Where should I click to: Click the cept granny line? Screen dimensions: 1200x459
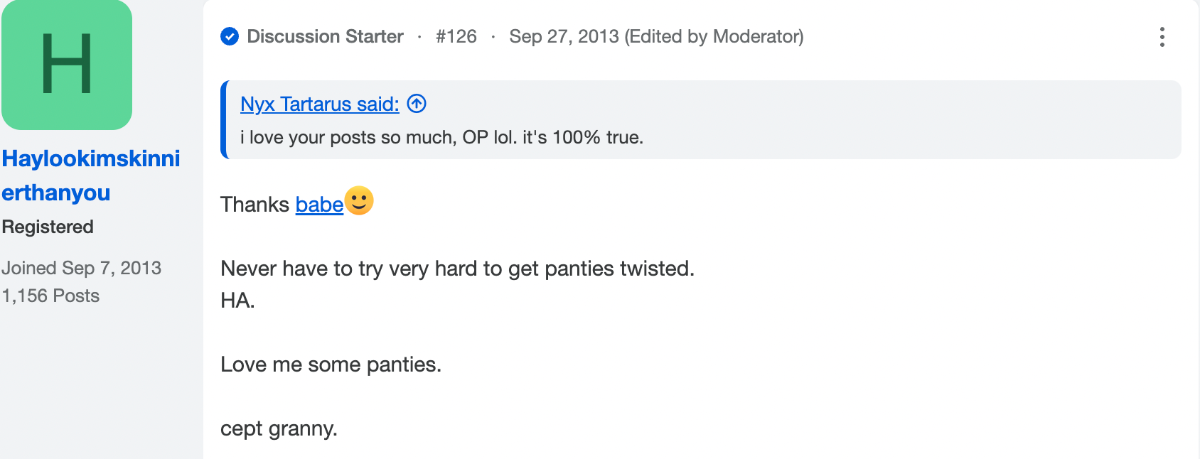pos(279,429)
